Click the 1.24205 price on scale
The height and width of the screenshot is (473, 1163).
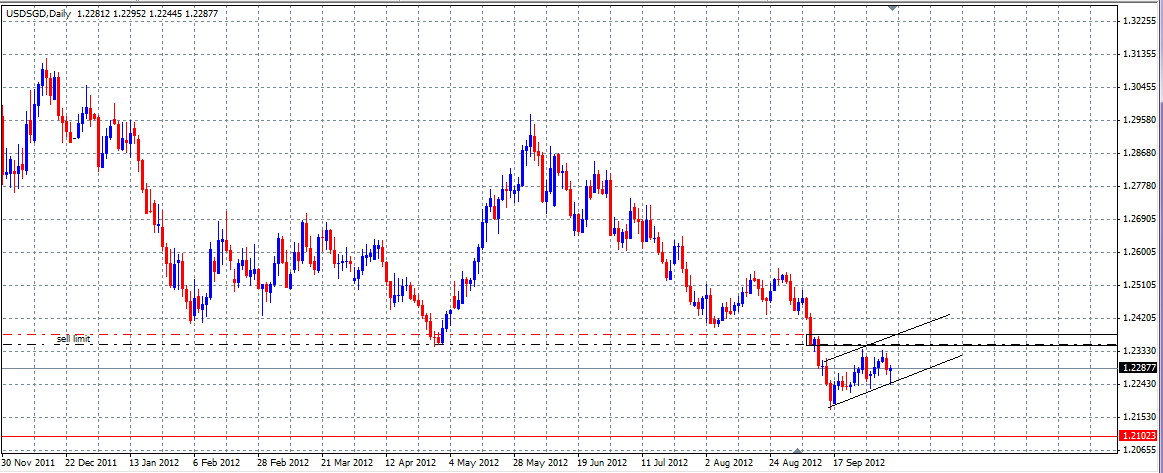click(1139, 318)
